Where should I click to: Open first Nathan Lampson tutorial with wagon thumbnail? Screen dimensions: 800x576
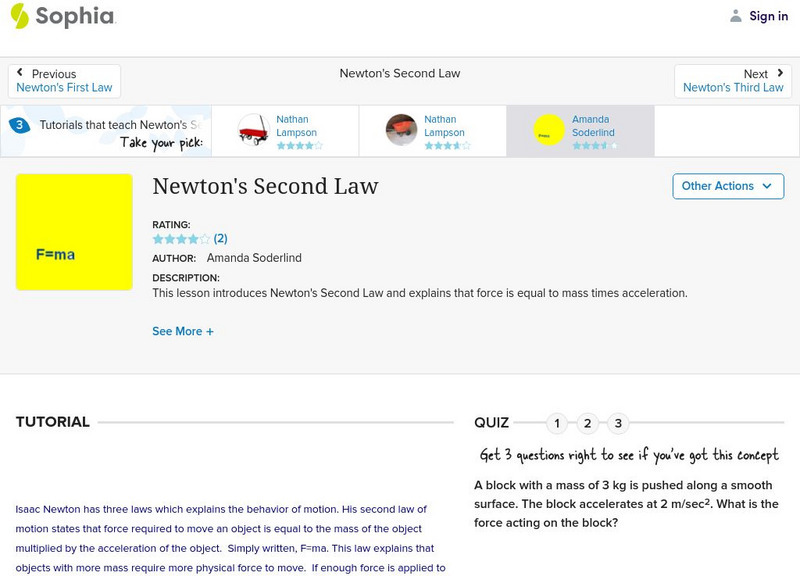point(285,131)
